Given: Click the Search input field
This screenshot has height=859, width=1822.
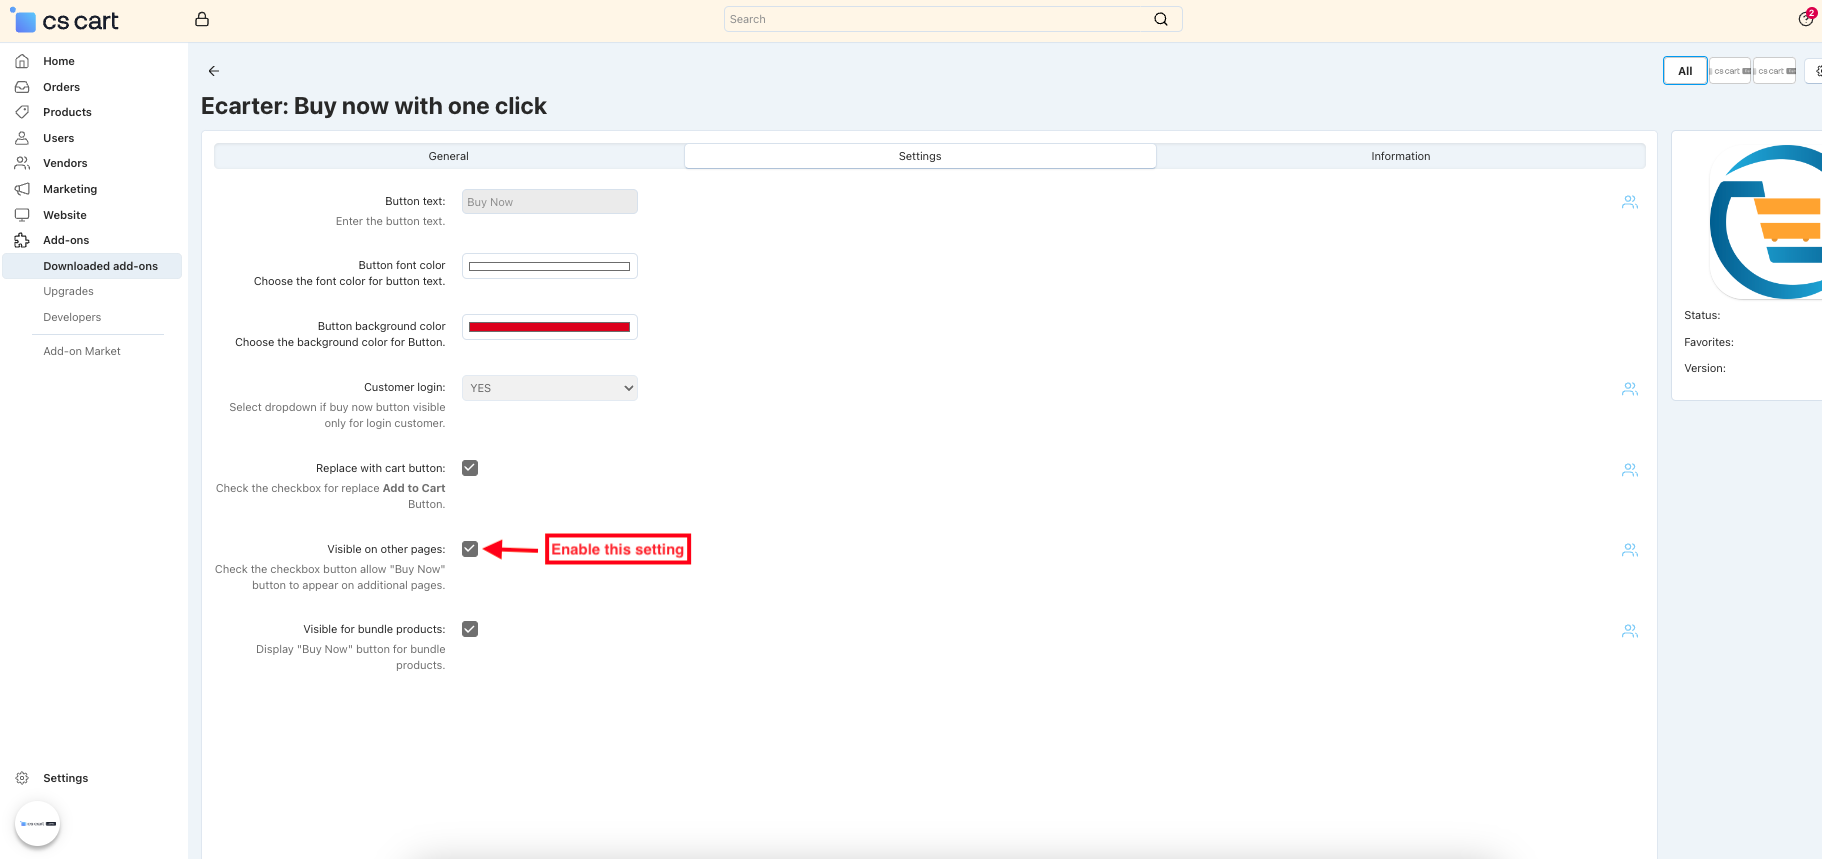Looking at the screenshot, I should [x=935, y=19].
